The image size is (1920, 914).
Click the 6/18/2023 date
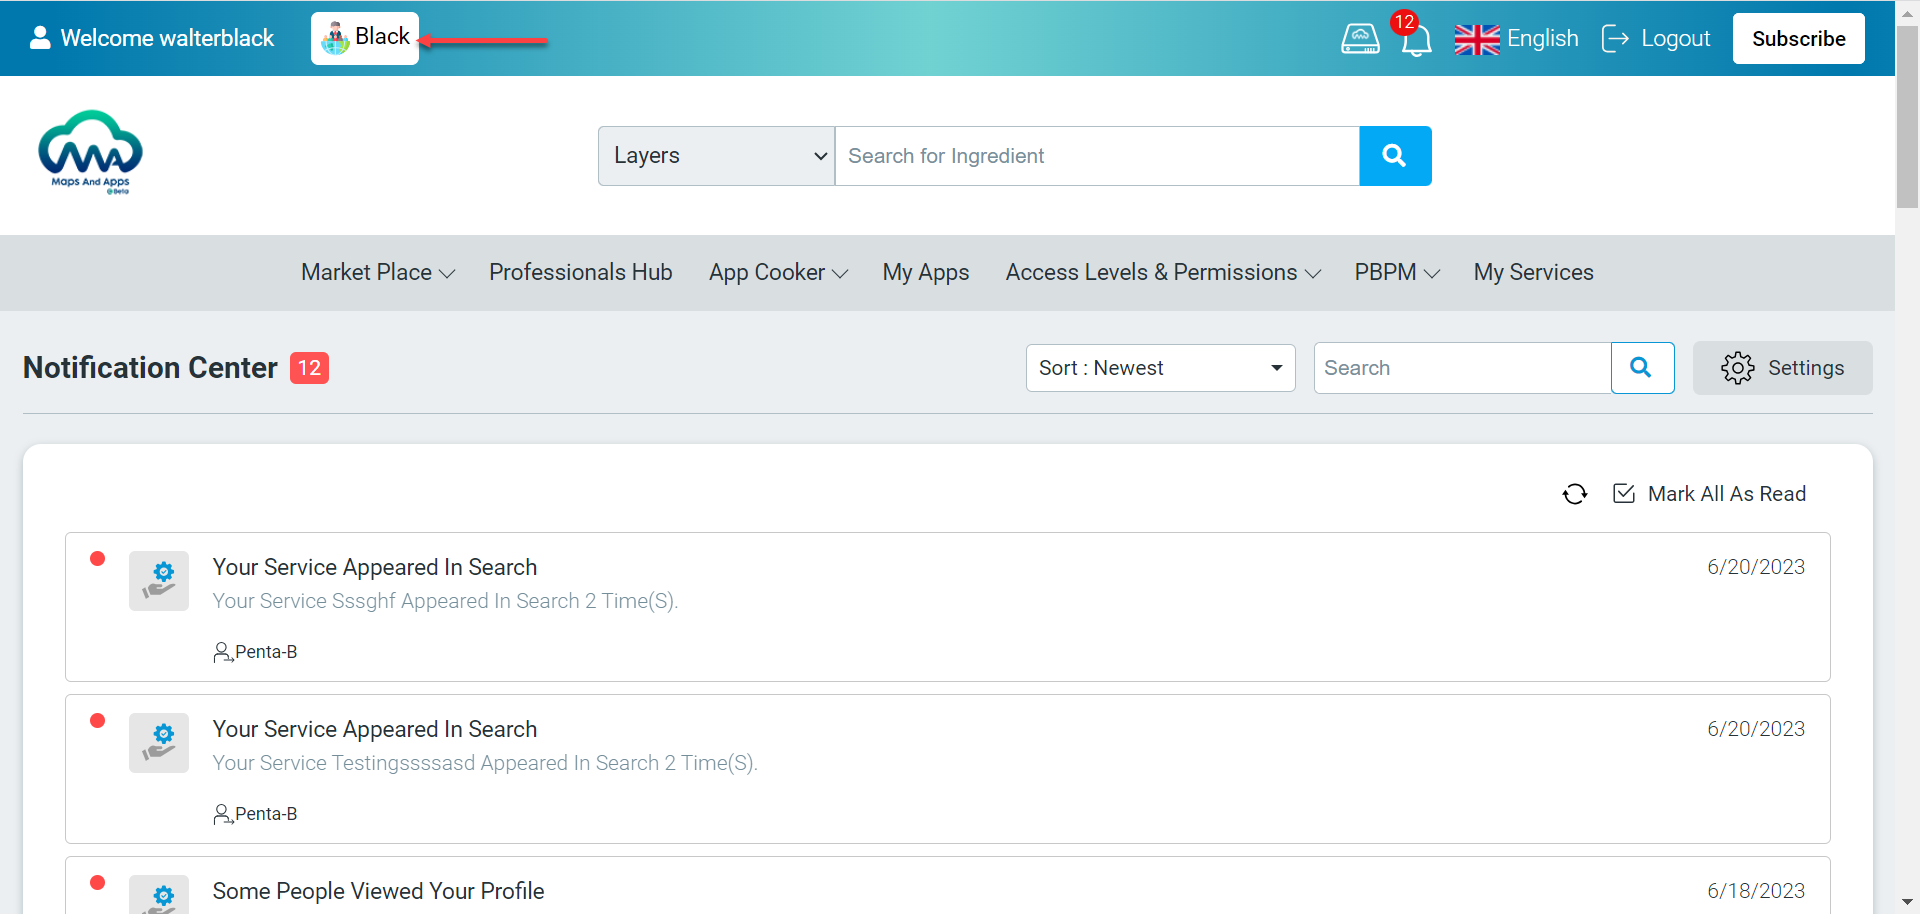coord(1756,891)
